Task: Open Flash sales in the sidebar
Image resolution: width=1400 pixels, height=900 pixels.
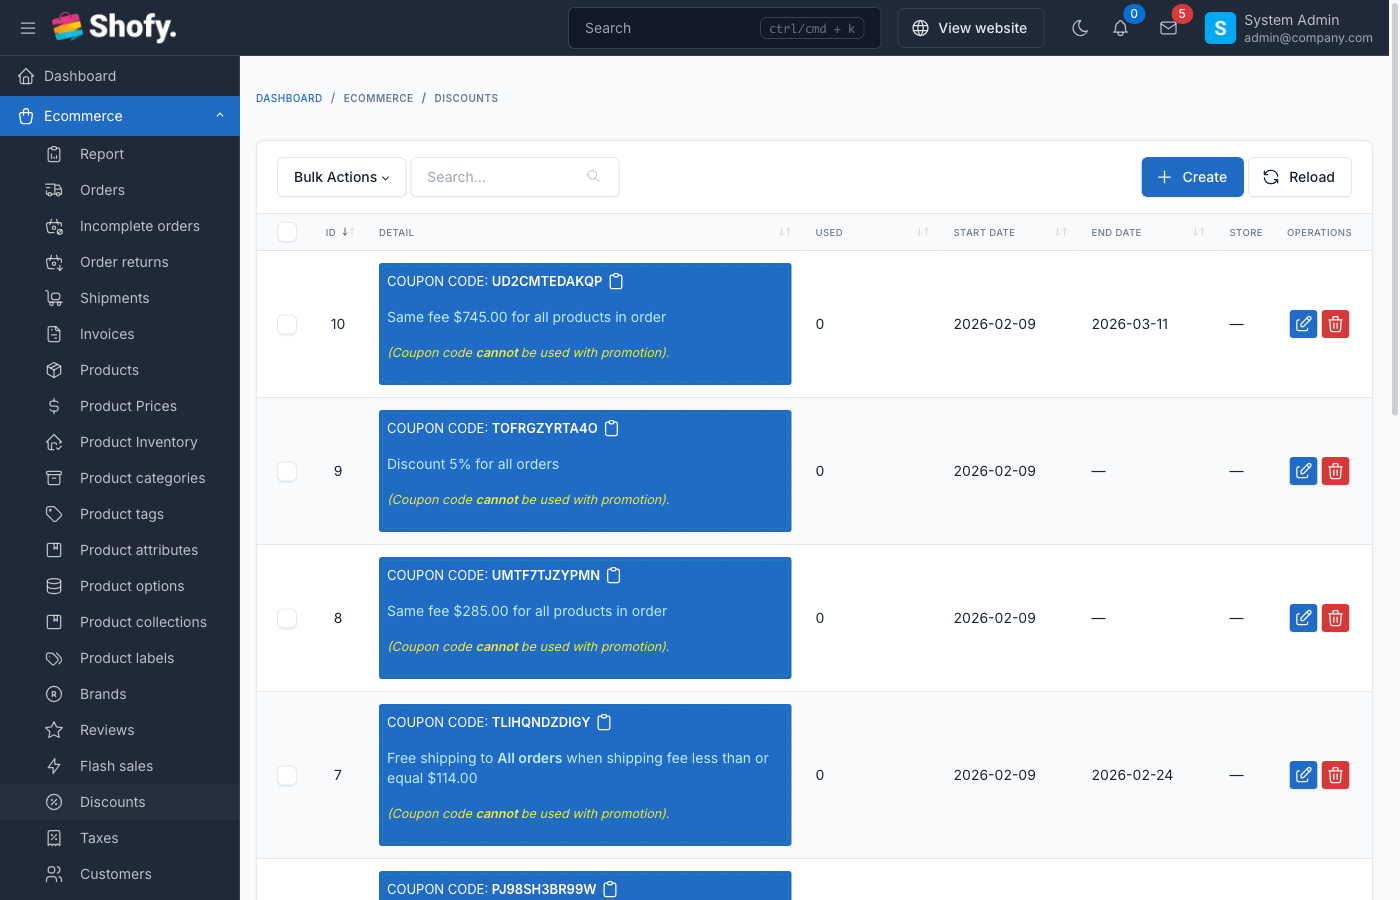Action: 116,766
